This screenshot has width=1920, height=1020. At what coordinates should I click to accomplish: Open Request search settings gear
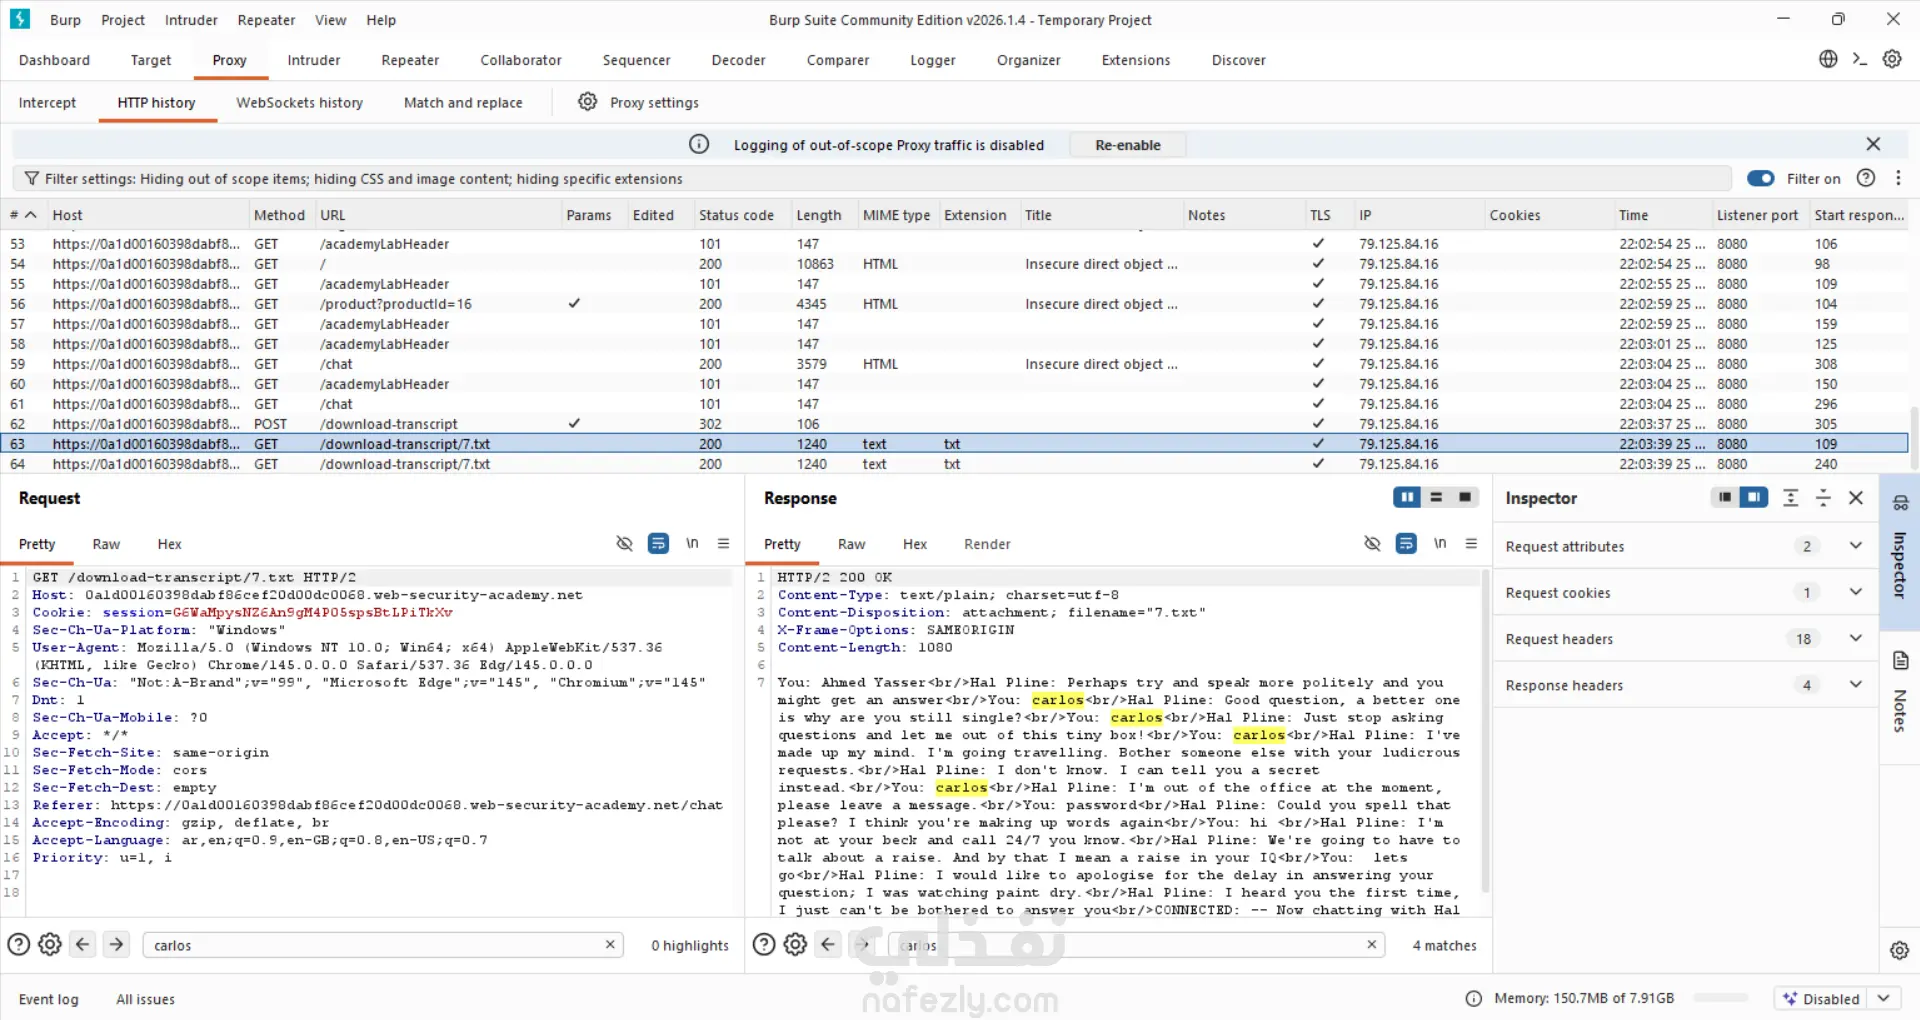tap(50, 945)
